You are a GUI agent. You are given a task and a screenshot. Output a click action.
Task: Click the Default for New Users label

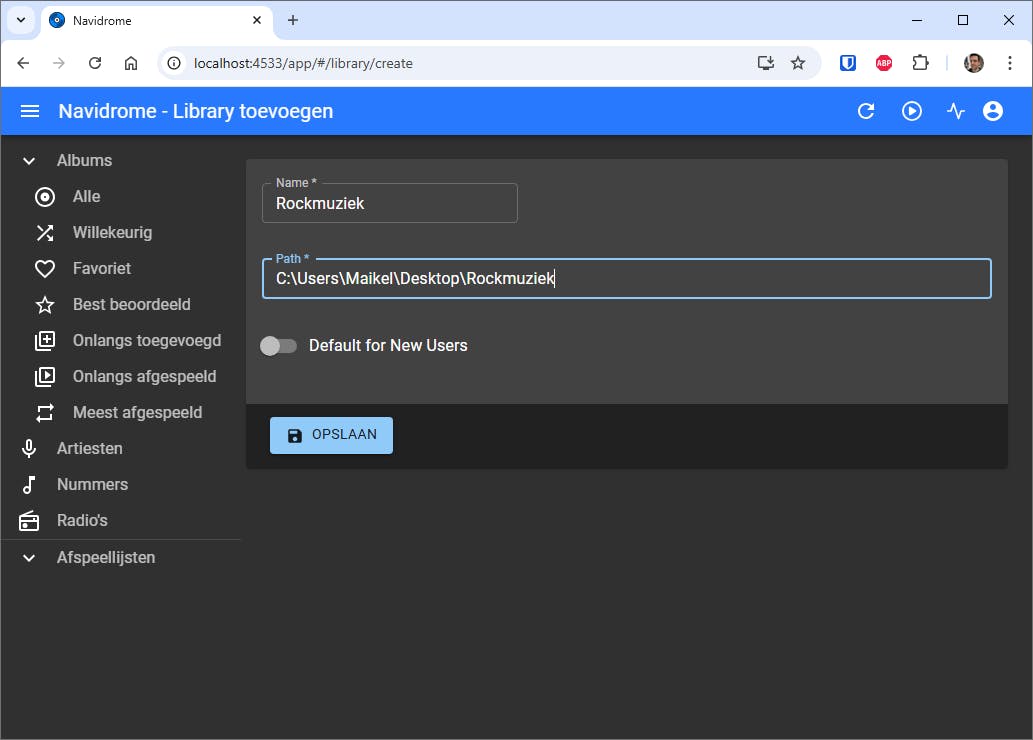click(x=388, y=346)
